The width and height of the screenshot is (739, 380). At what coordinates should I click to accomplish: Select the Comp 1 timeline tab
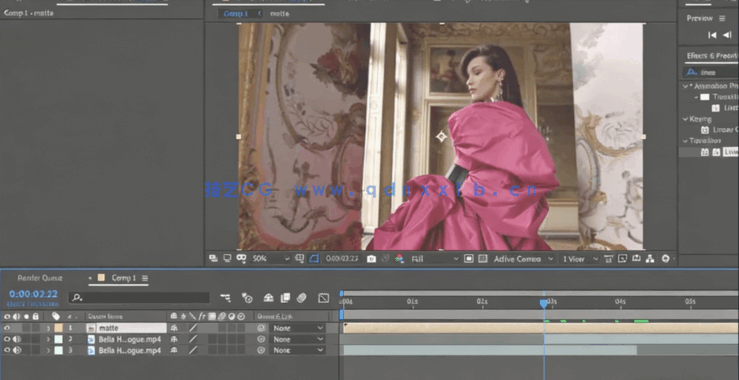pyautogui.click(x=123, y=278)
